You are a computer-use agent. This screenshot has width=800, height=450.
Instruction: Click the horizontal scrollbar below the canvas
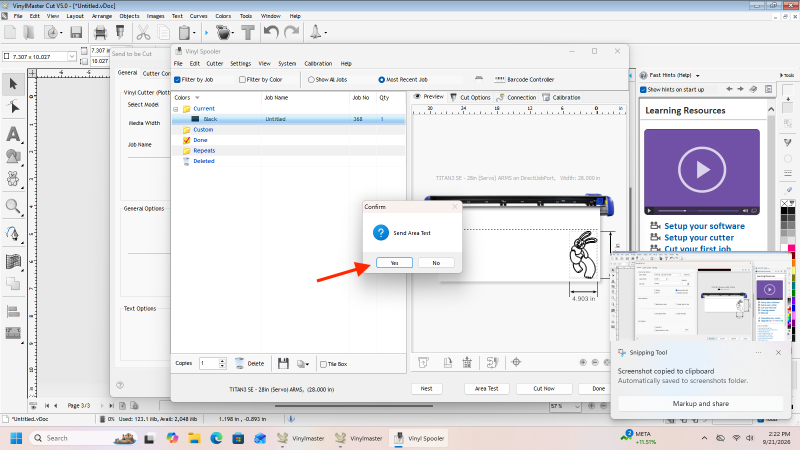point(354,406)
